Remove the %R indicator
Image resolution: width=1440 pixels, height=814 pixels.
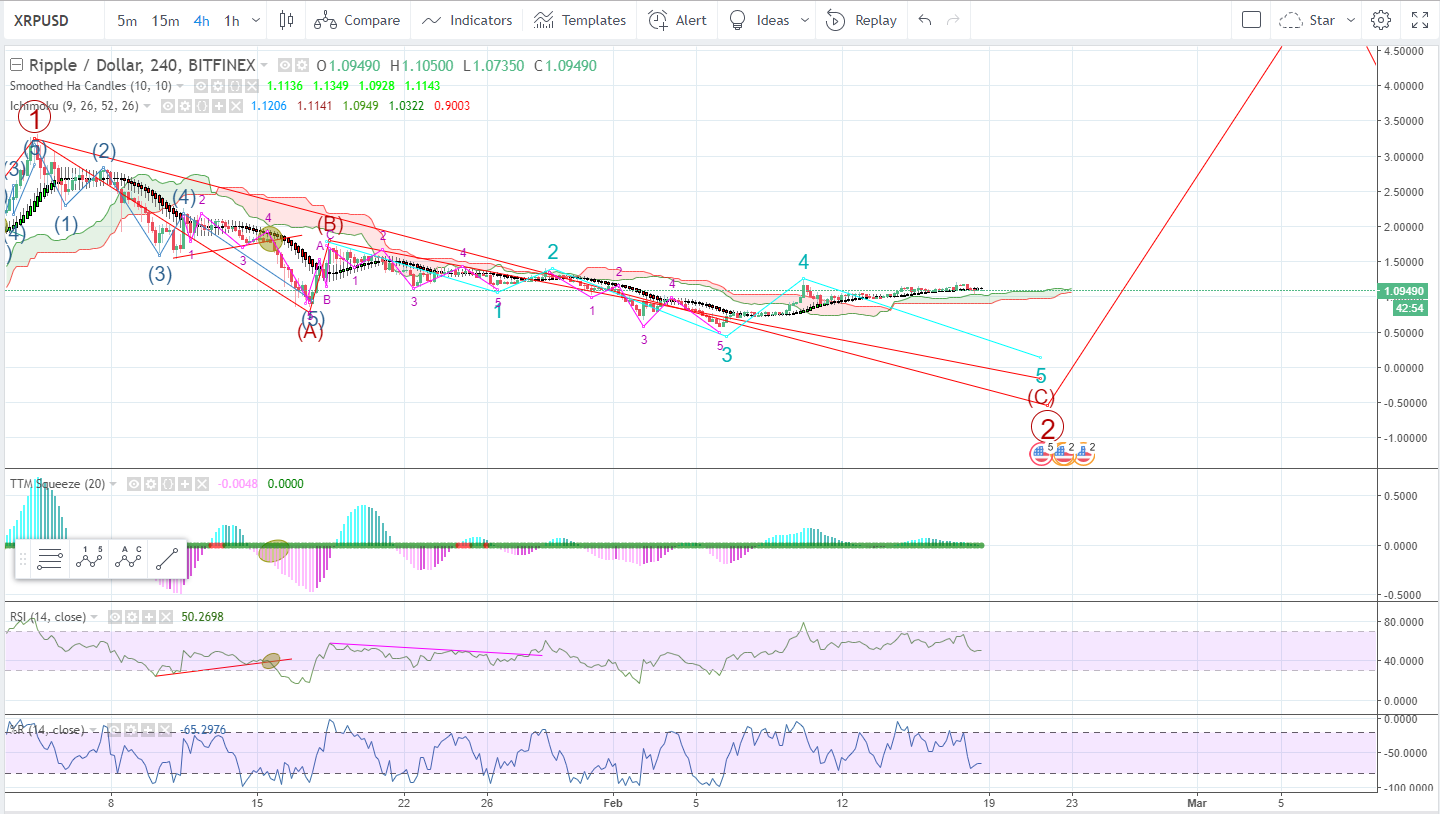click(165, 730)
